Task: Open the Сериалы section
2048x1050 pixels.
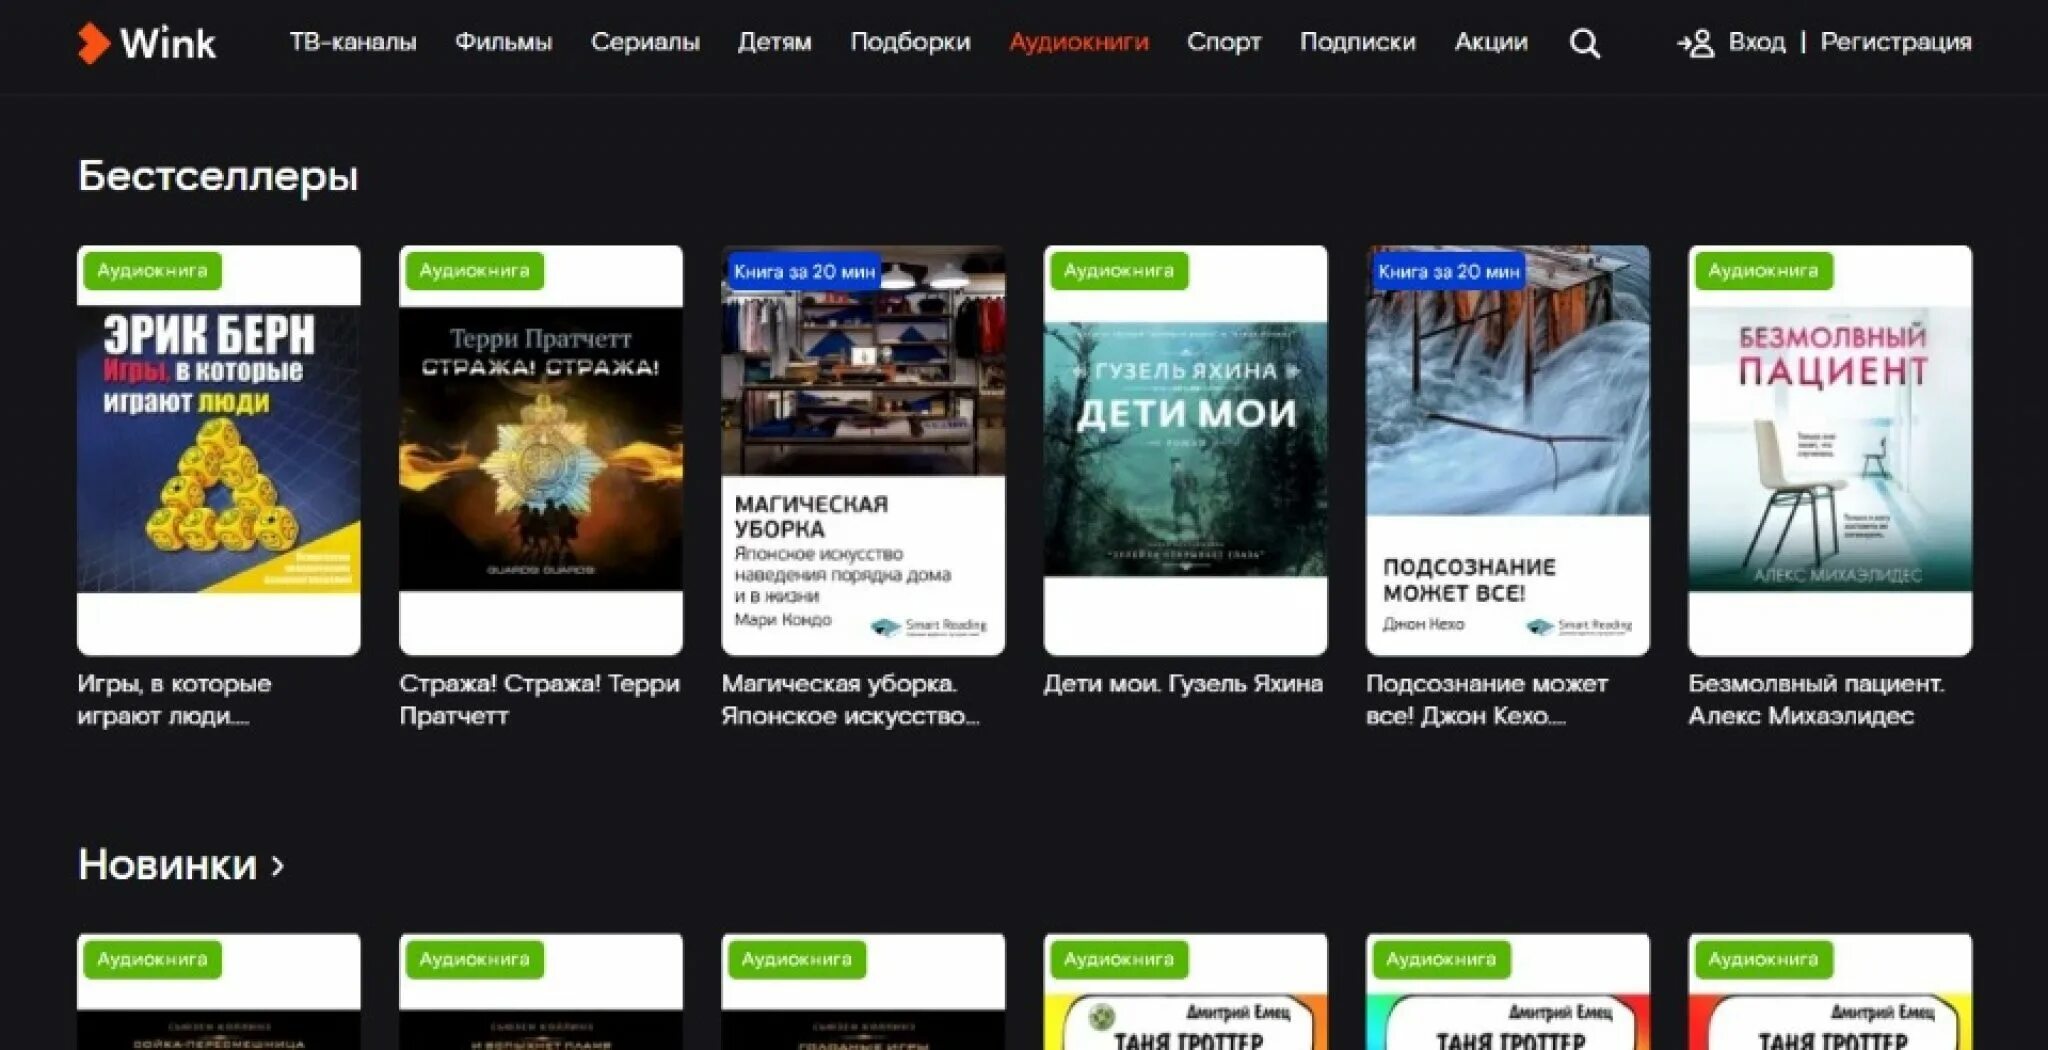Action: click(645, 42)
